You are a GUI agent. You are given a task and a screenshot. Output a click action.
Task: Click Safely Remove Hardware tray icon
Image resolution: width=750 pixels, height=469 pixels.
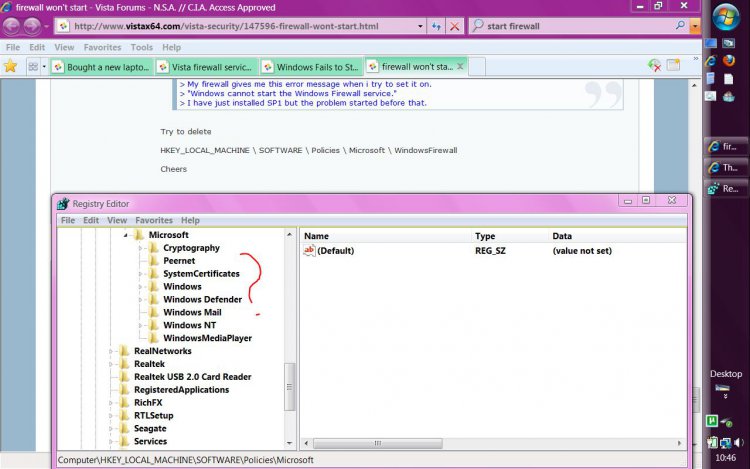tap(727, 422)
